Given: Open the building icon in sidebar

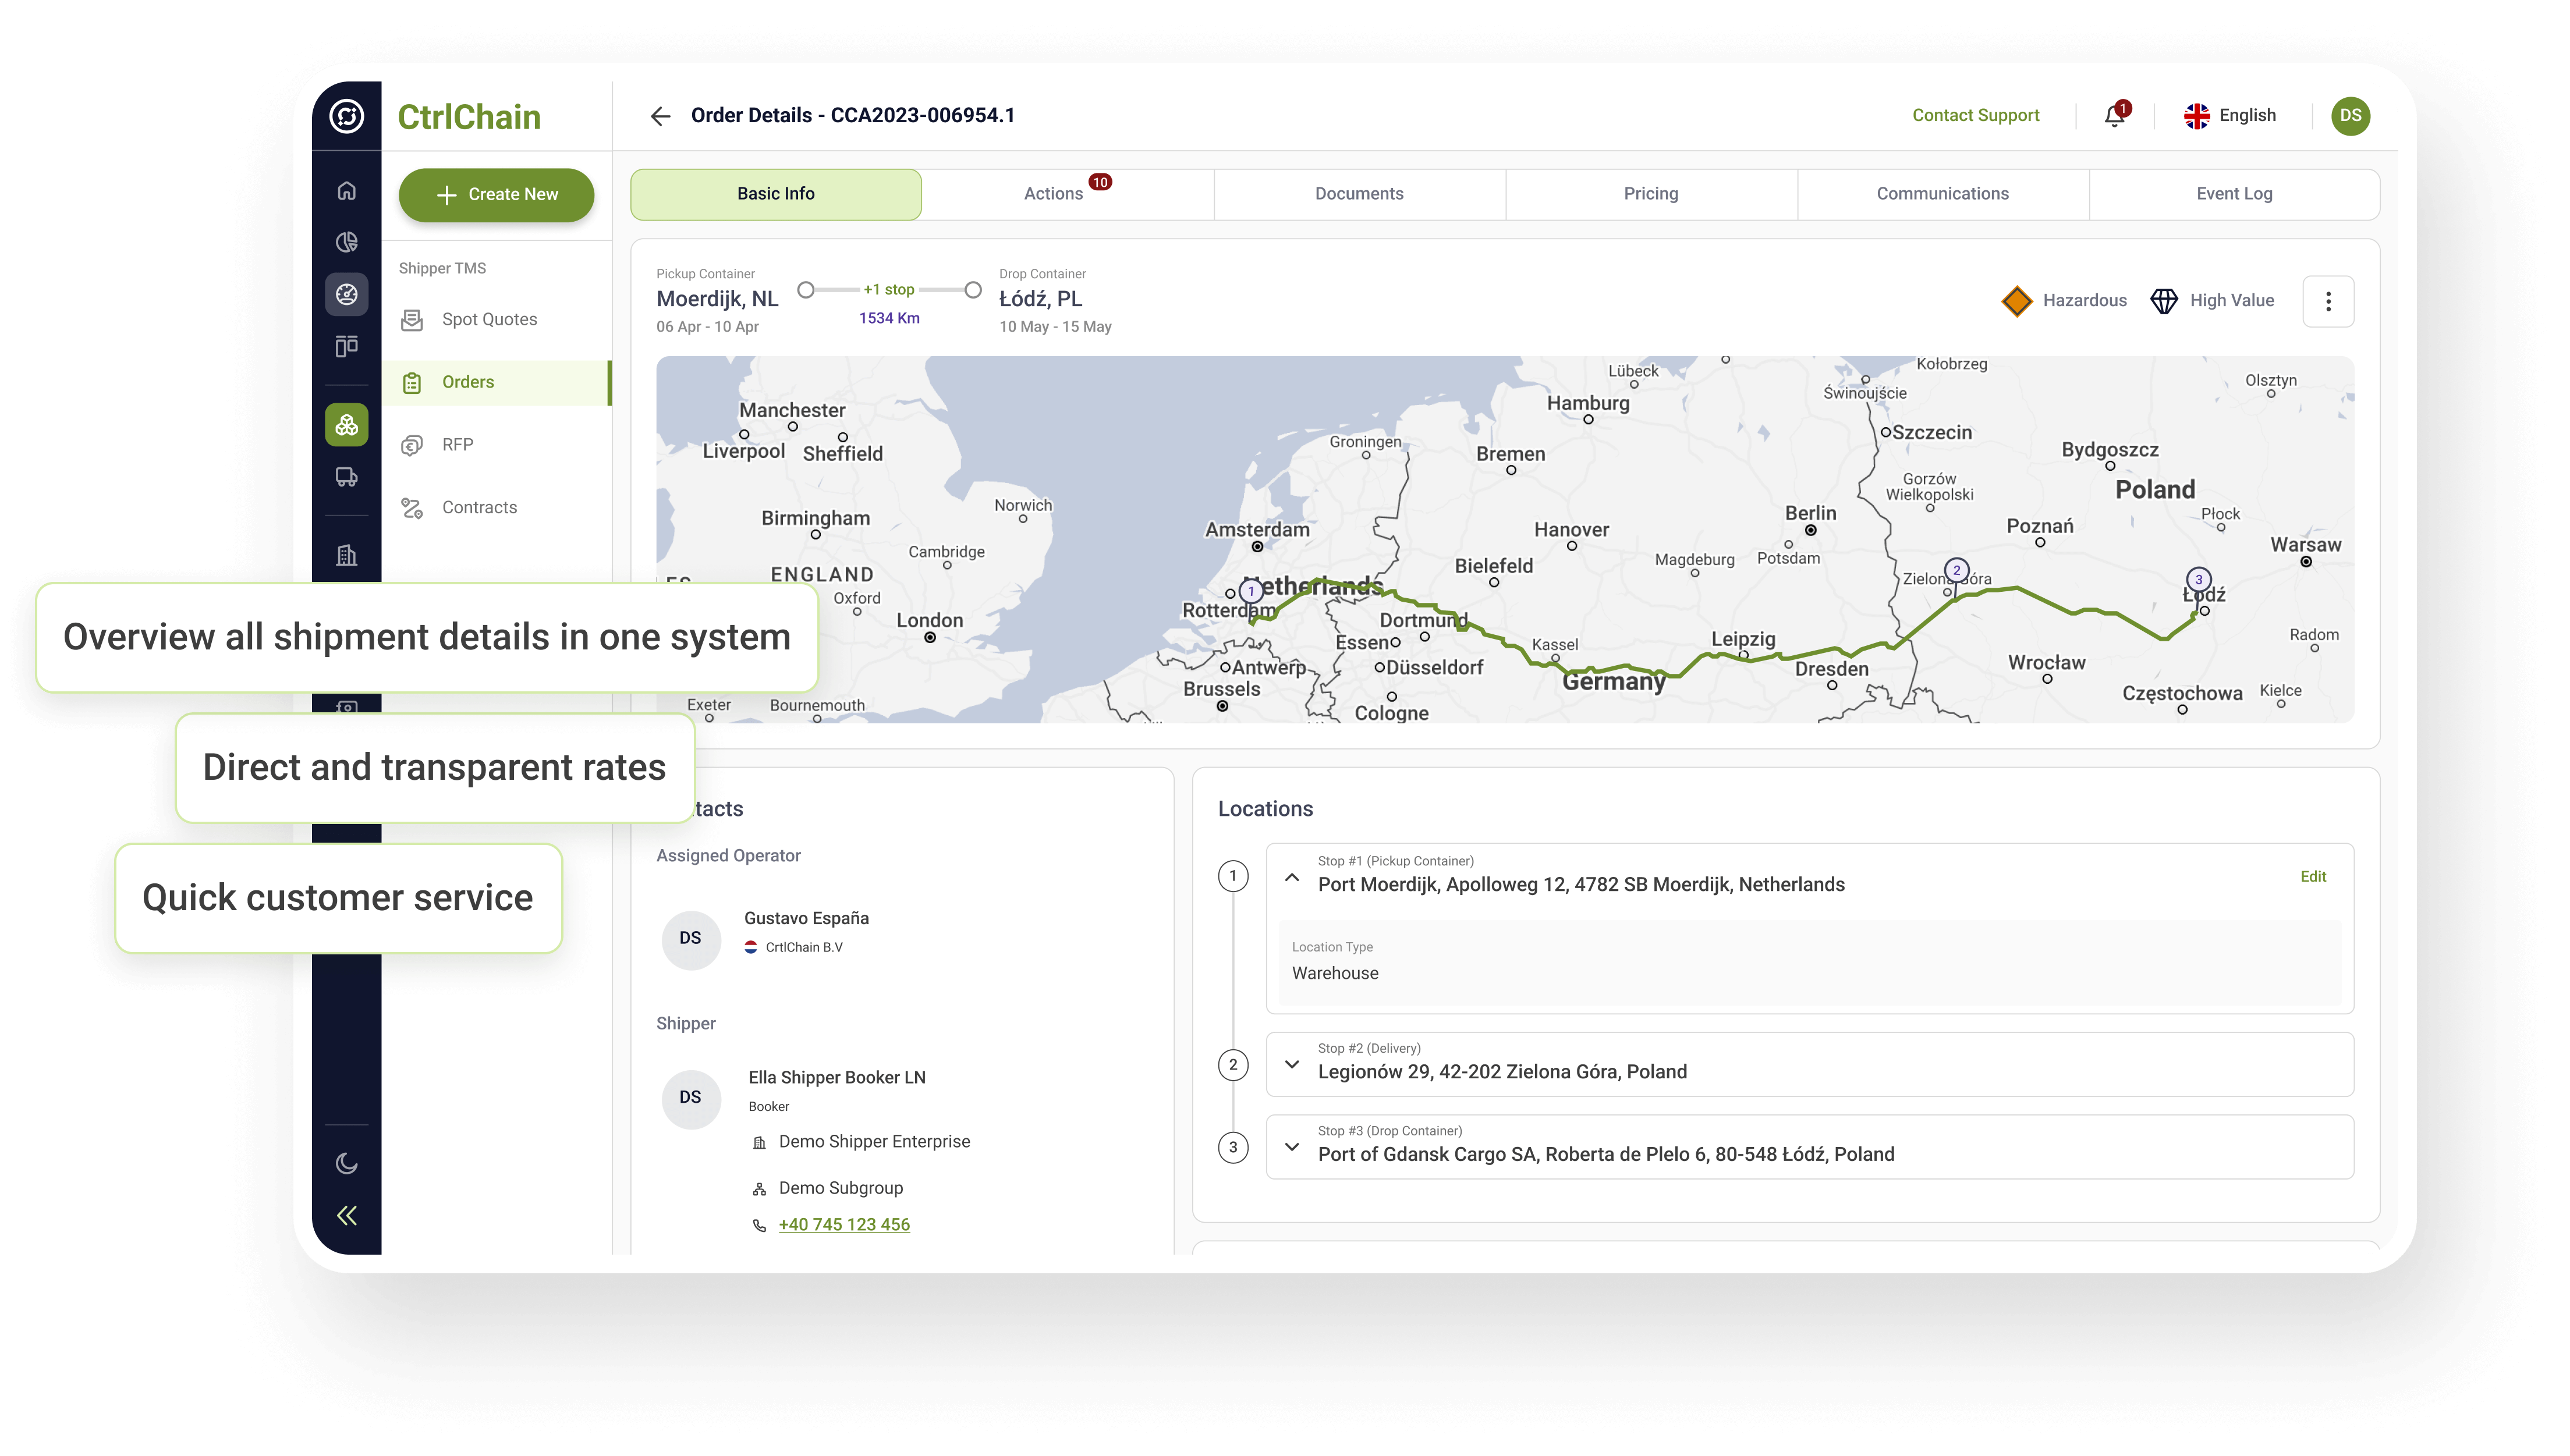Looking at the screenshot, I should click(x=346, y=555).
